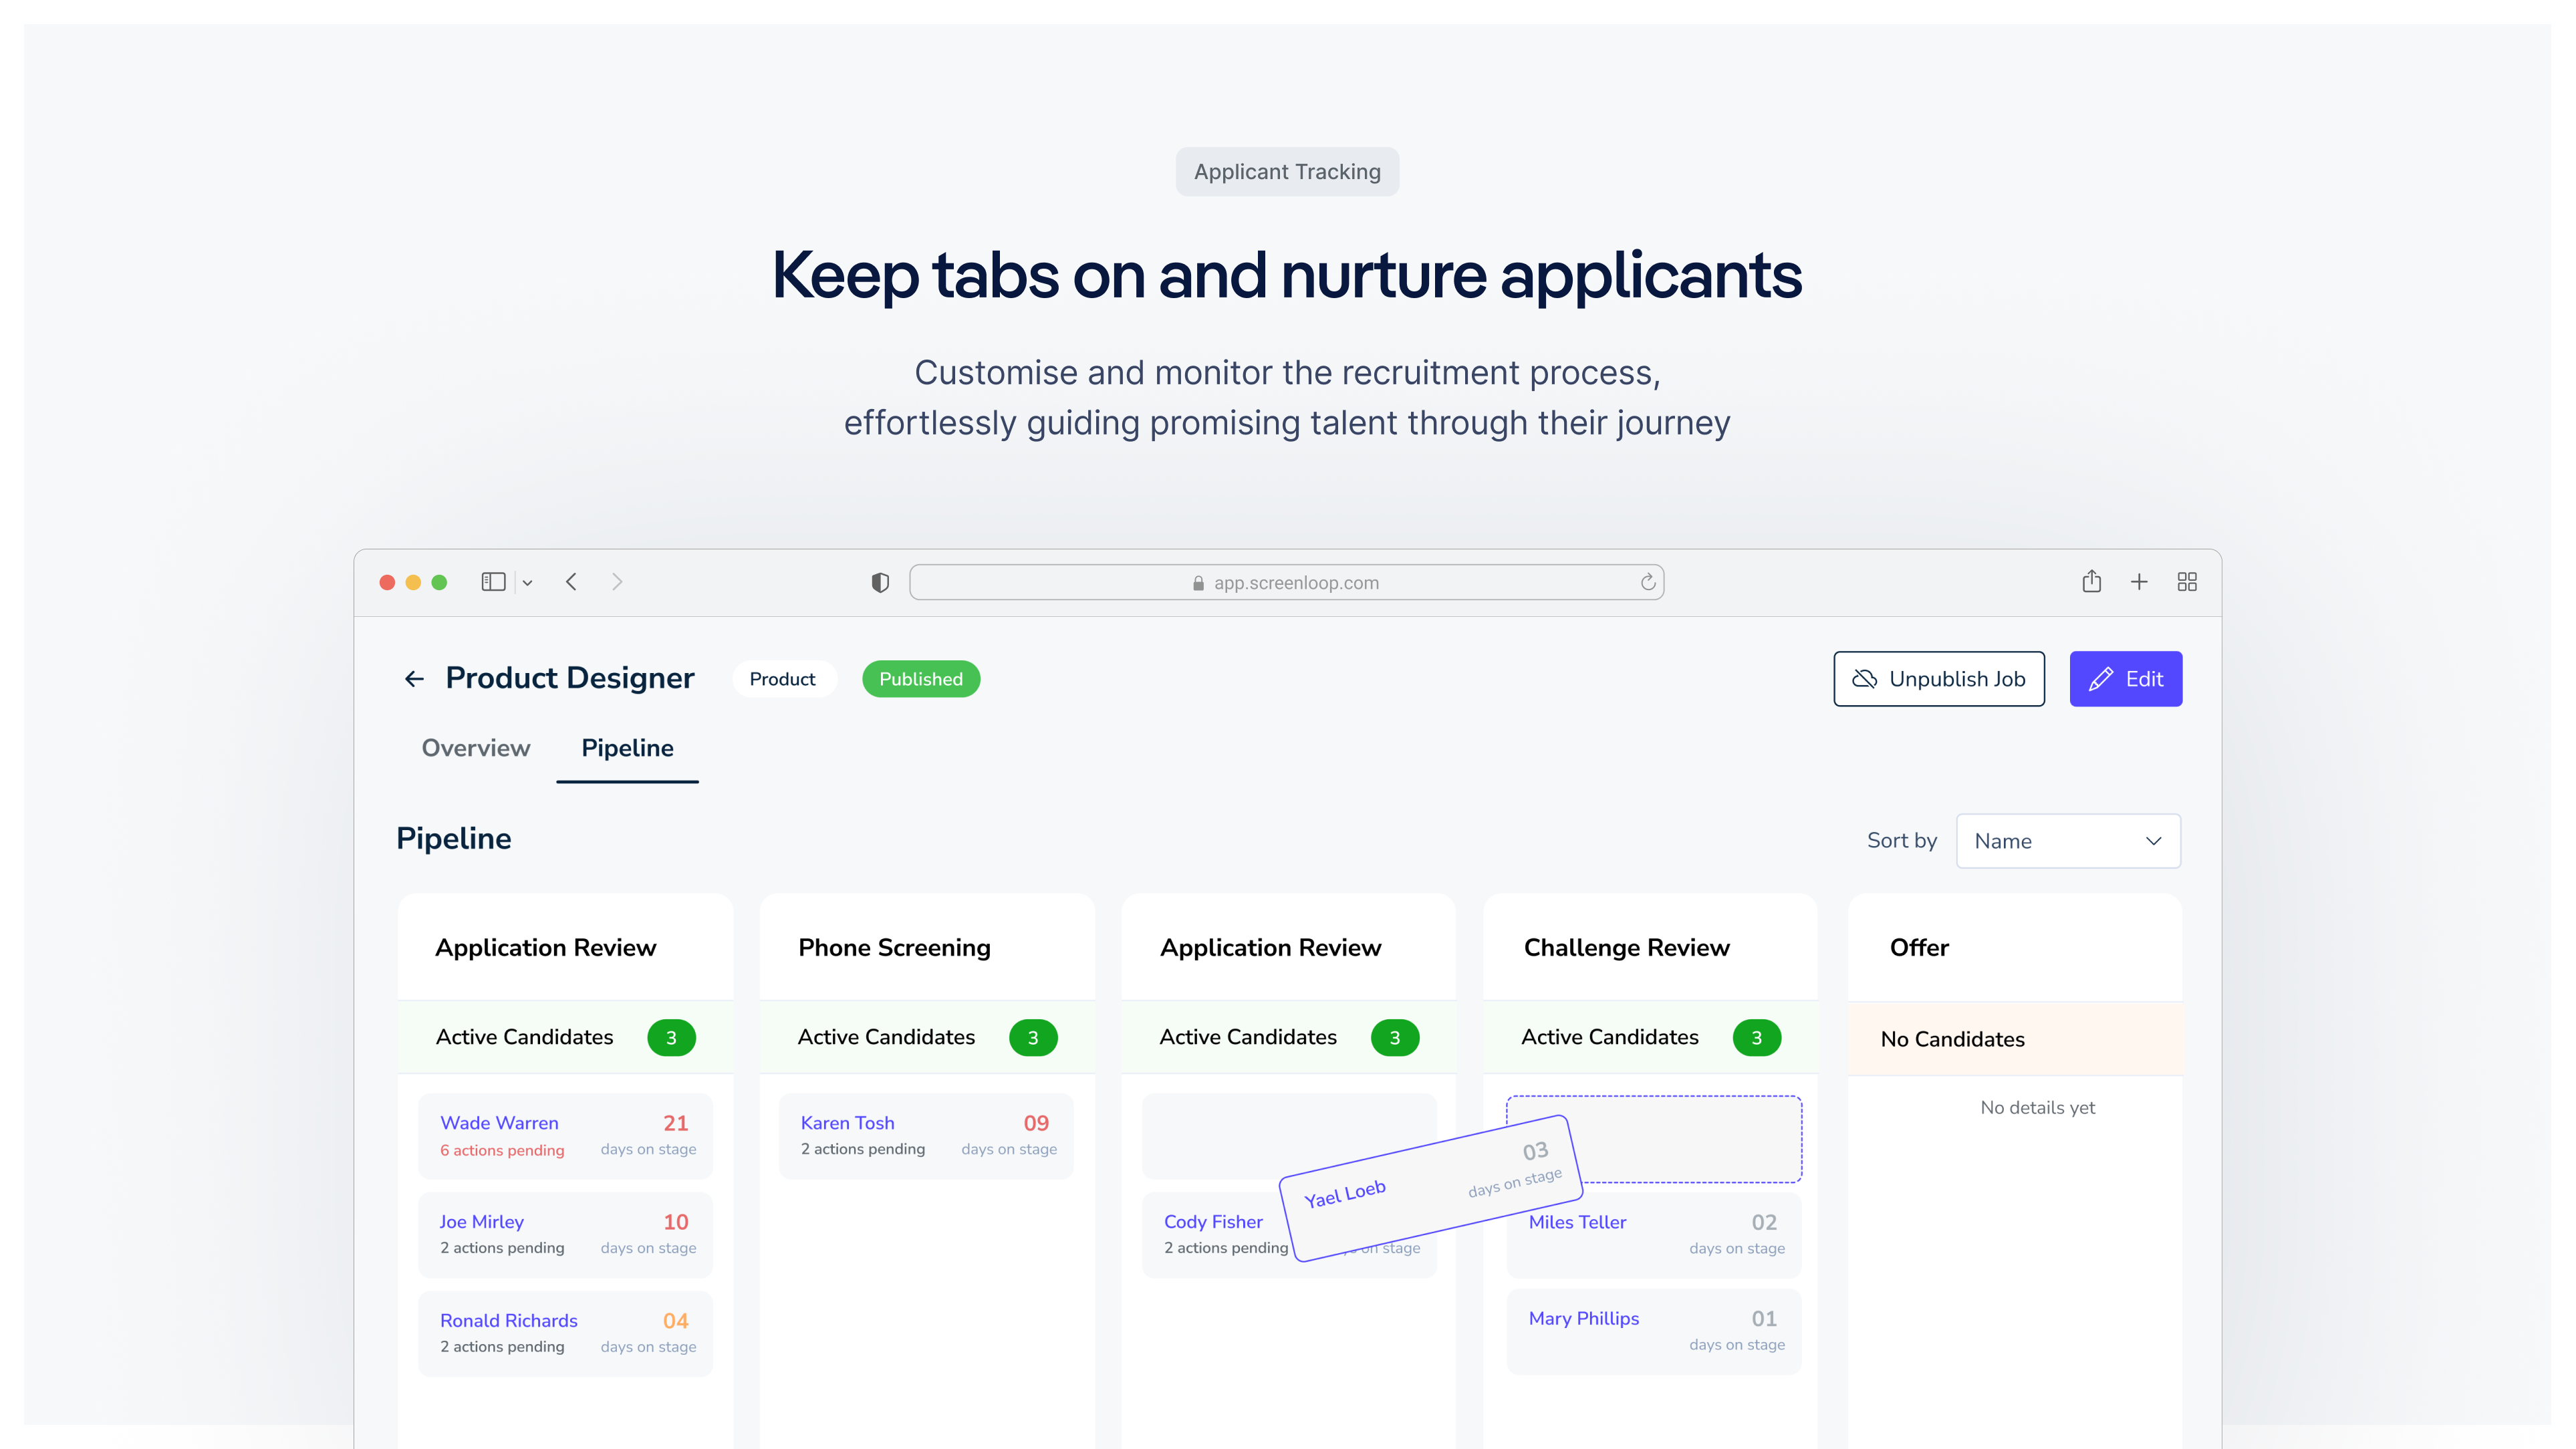Click the reload page icon
The image size is (2576, 1449).
tap(1648, 582)
